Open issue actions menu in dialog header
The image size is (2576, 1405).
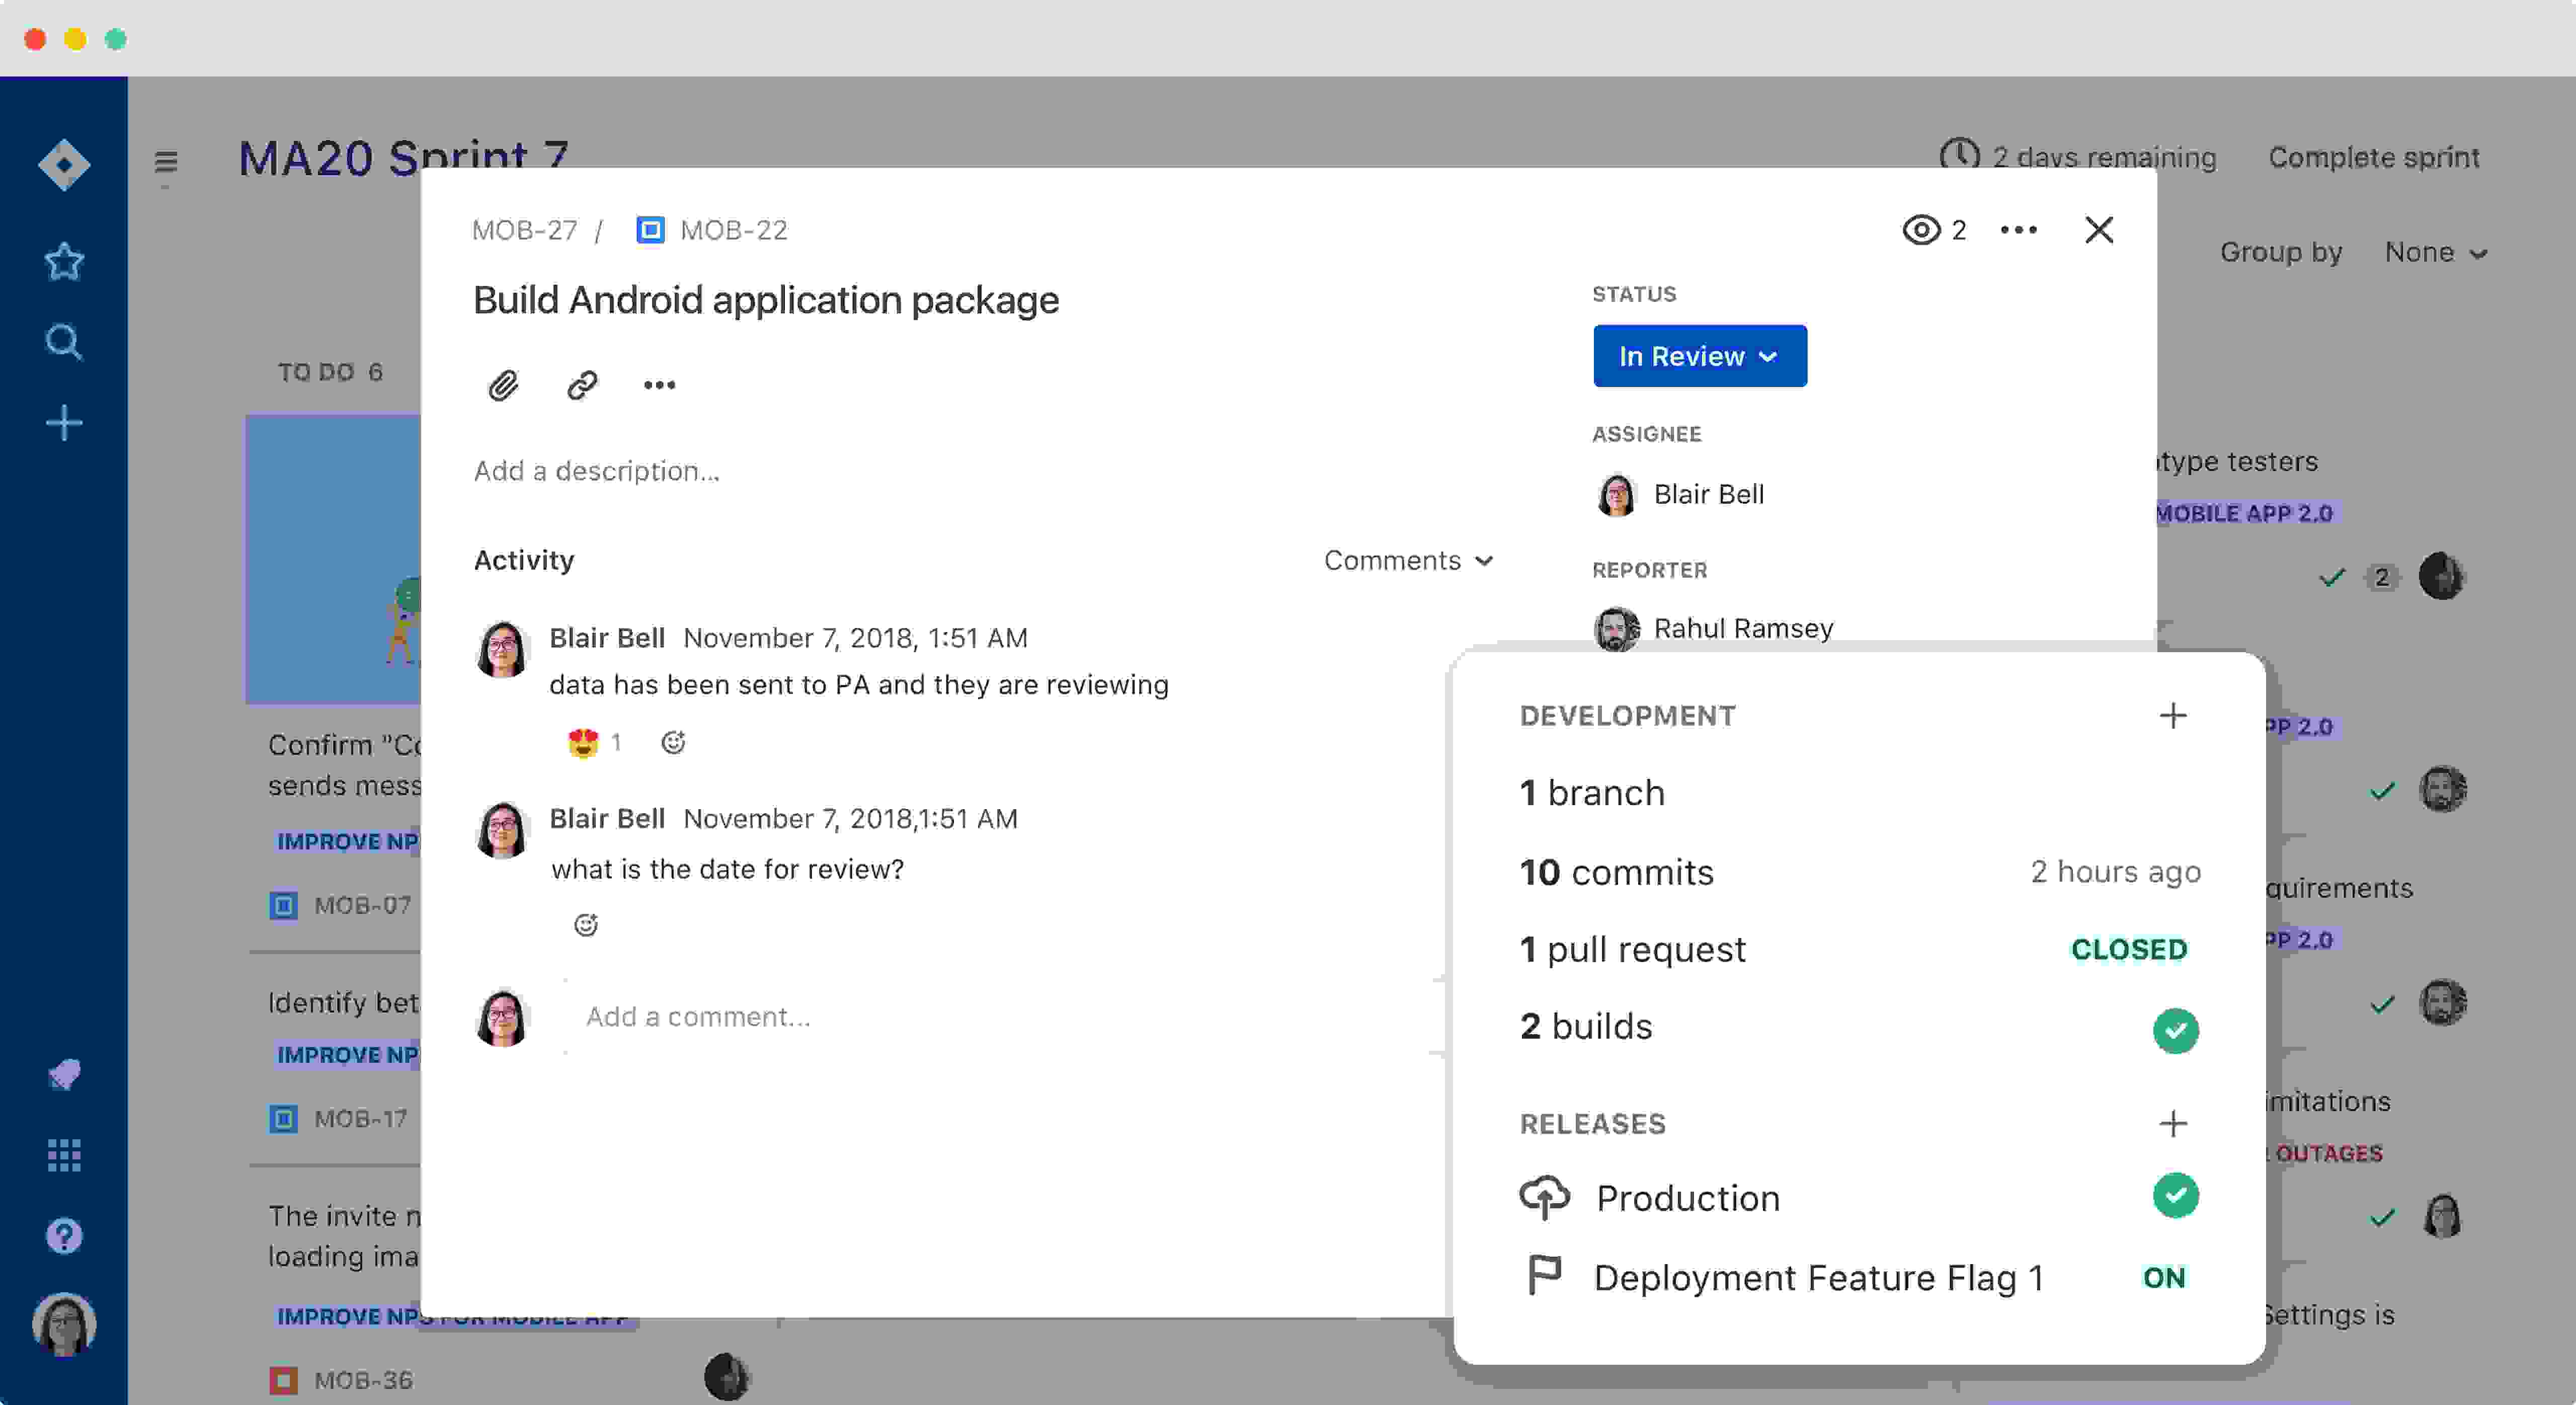tap(2018, 230)
